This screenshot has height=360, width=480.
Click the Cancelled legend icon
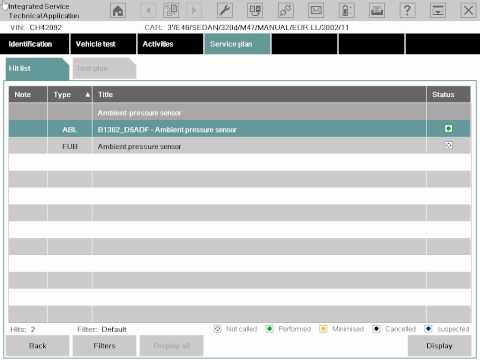point(376,329)
